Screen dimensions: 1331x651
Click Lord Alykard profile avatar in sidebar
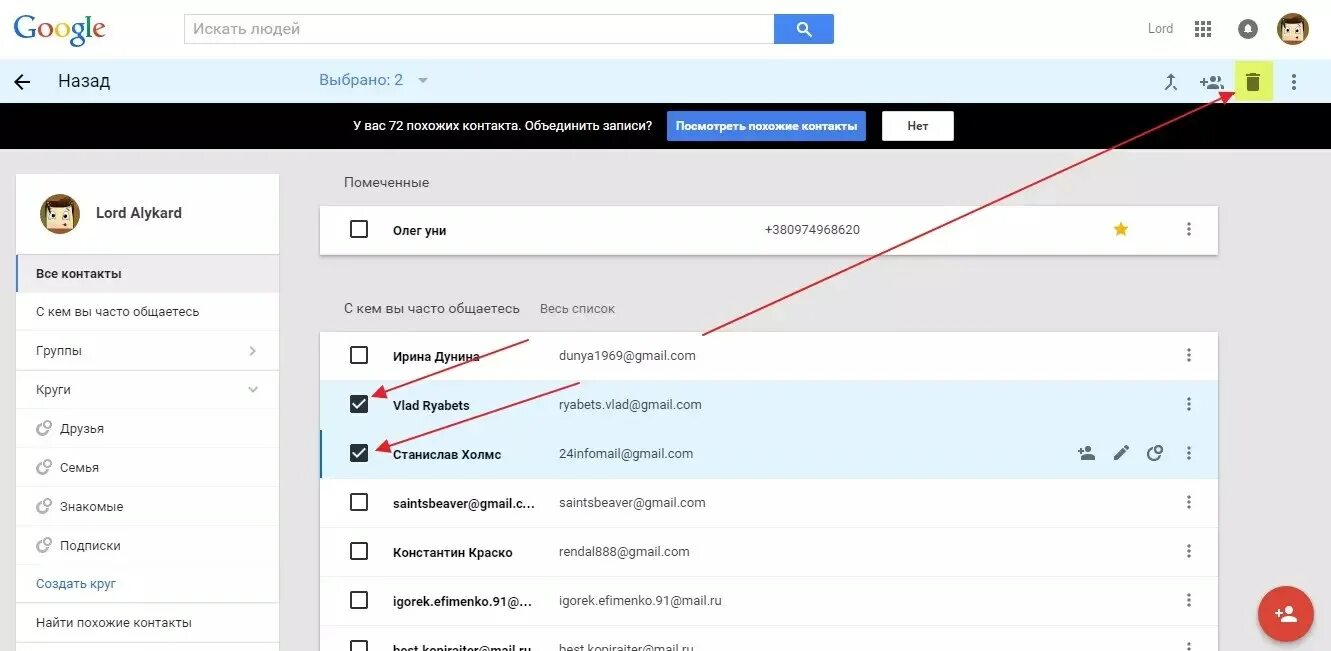click(60, 214)
